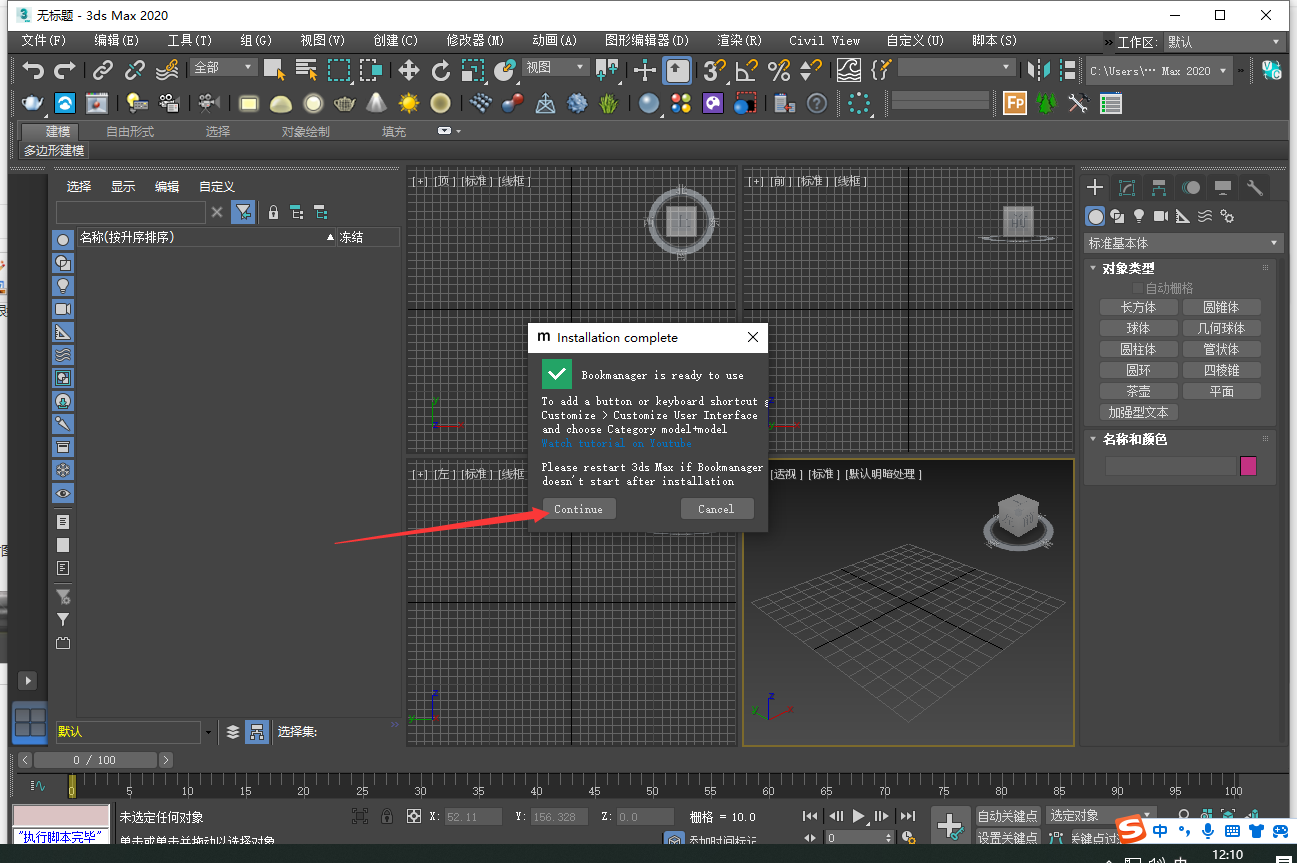Viewport: 1297px width, 863px height.
Task: Click Continue in Installation complete dialog
Action: pos(579,509)
